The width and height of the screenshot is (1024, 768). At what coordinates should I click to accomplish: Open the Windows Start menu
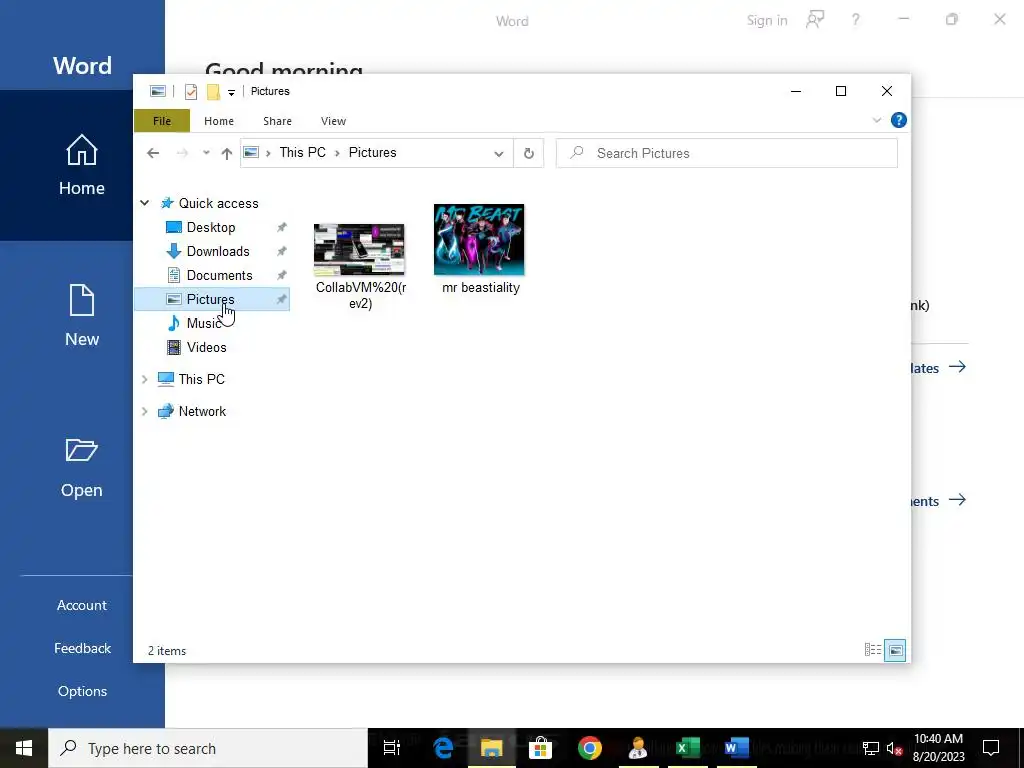tap(24, 748)
